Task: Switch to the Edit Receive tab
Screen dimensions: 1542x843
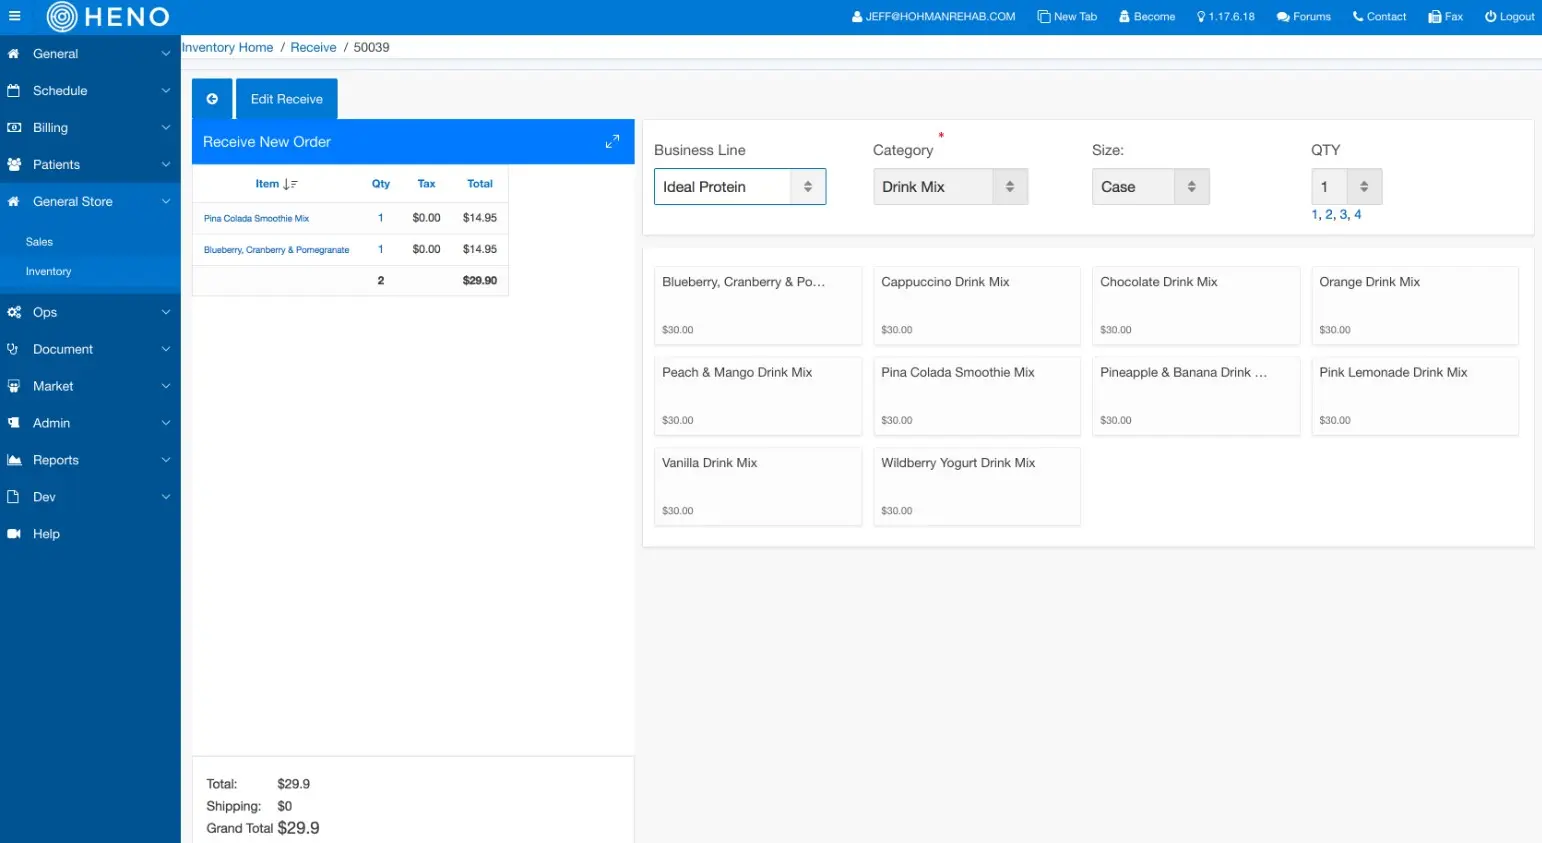Action: click(x=286, y=98)
